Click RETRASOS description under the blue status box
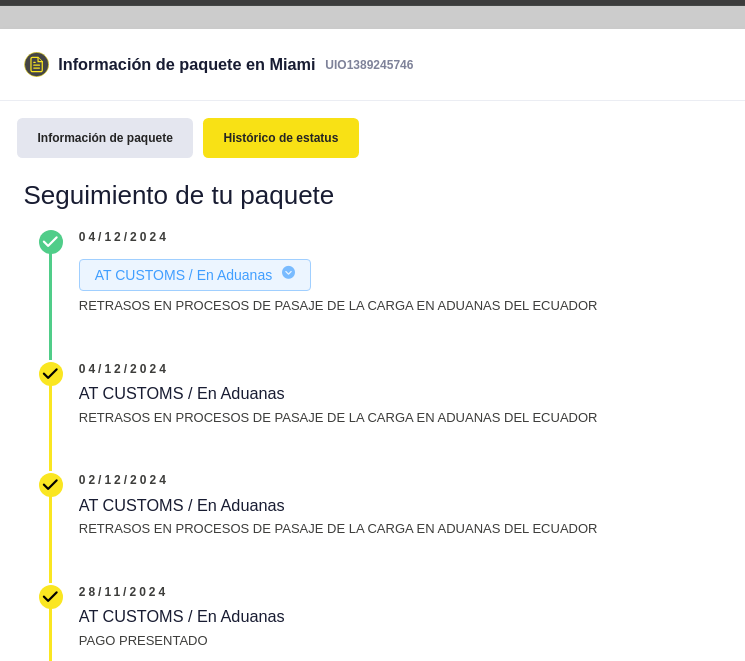Screen dimensions: 745x661 [338, 306]
